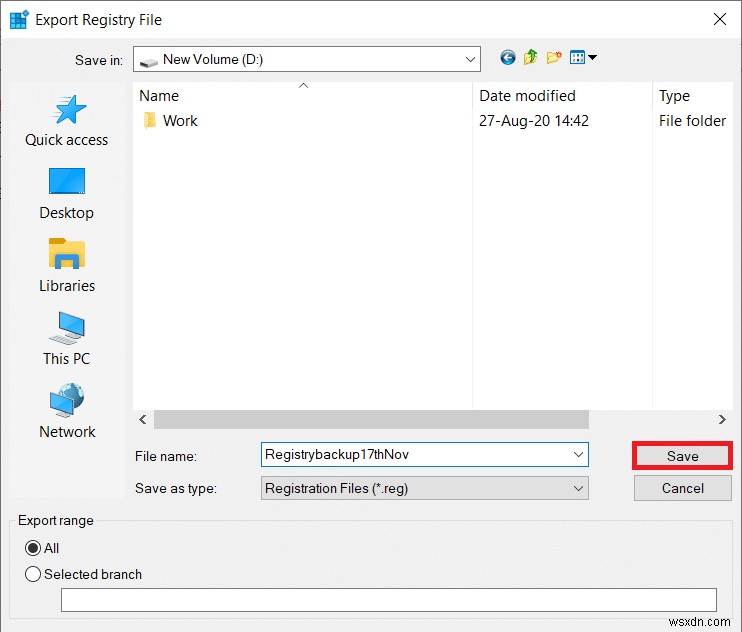Screen dimensions: 742x632
Task: Click the File name text field
Action: coord(424,455)
